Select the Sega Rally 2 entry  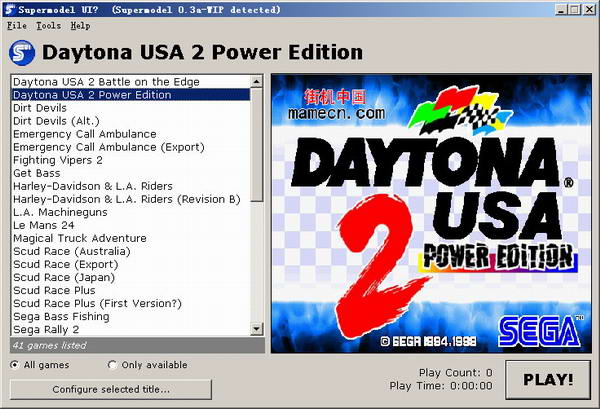point(131,329)
